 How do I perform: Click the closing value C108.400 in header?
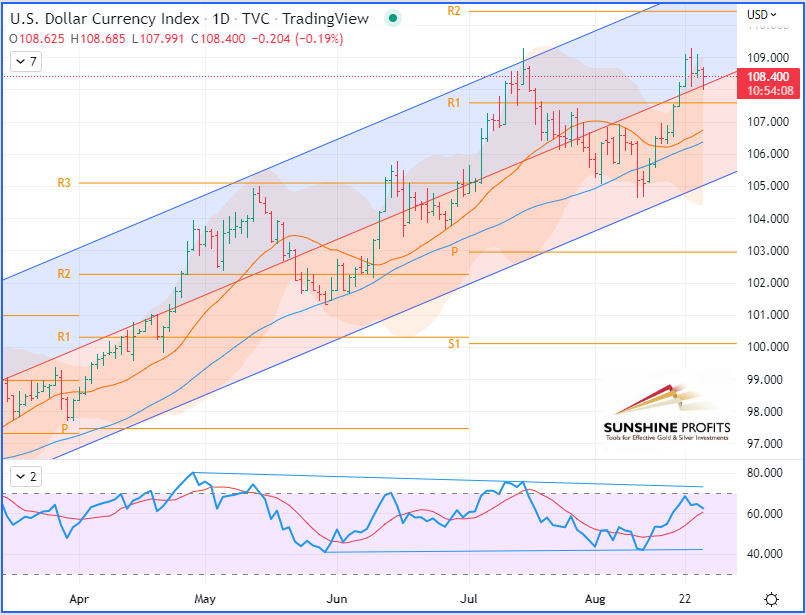coord(217,39)
